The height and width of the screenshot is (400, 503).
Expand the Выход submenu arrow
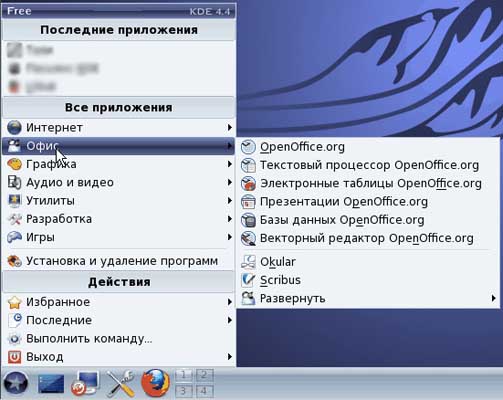[229, 357]
